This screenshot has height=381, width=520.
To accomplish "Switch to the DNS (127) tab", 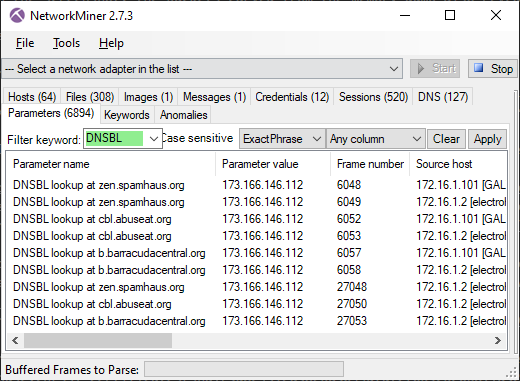I will pyautogui.click(x=443, y=97).
